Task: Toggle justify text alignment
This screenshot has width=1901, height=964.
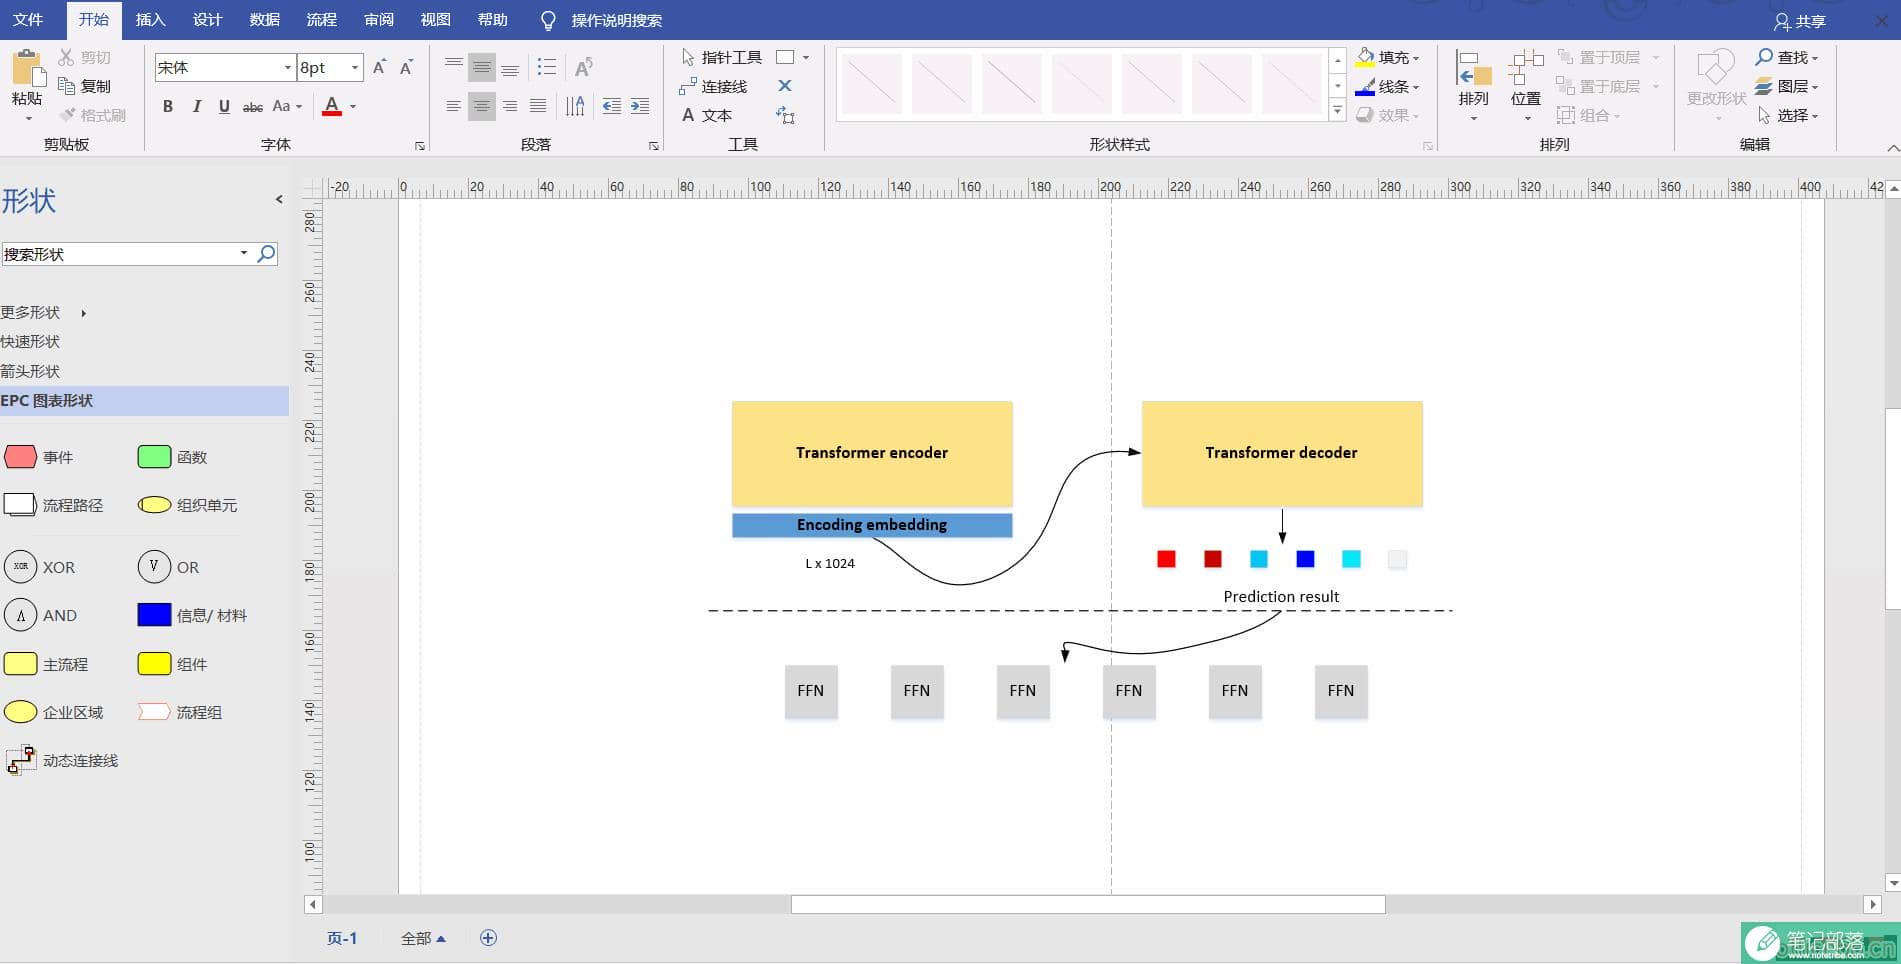Action: [x=538, y=106]
